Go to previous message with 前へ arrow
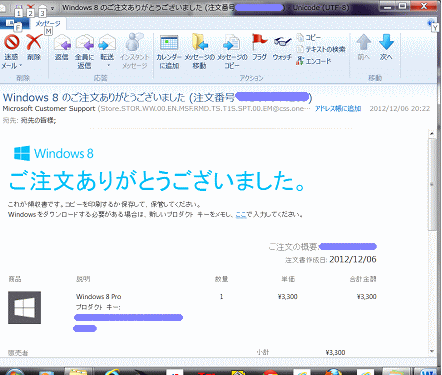Screen dimensions: 442x375 363,42
